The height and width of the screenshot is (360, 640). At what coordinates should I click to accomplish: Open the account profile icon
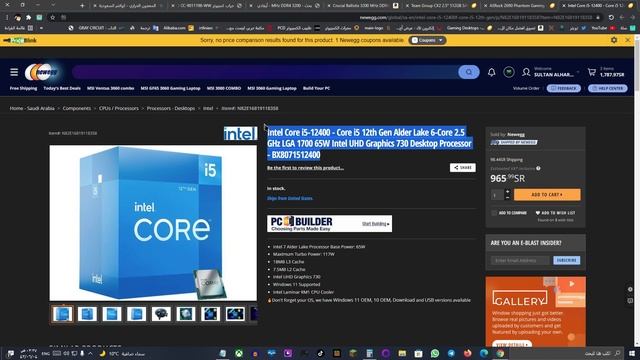tap(526, 72)
